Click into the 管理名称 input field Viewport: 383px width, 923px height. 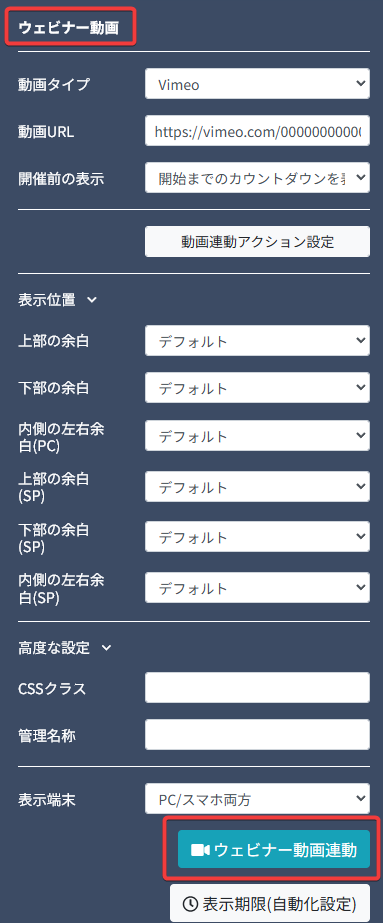coord(257,735)
